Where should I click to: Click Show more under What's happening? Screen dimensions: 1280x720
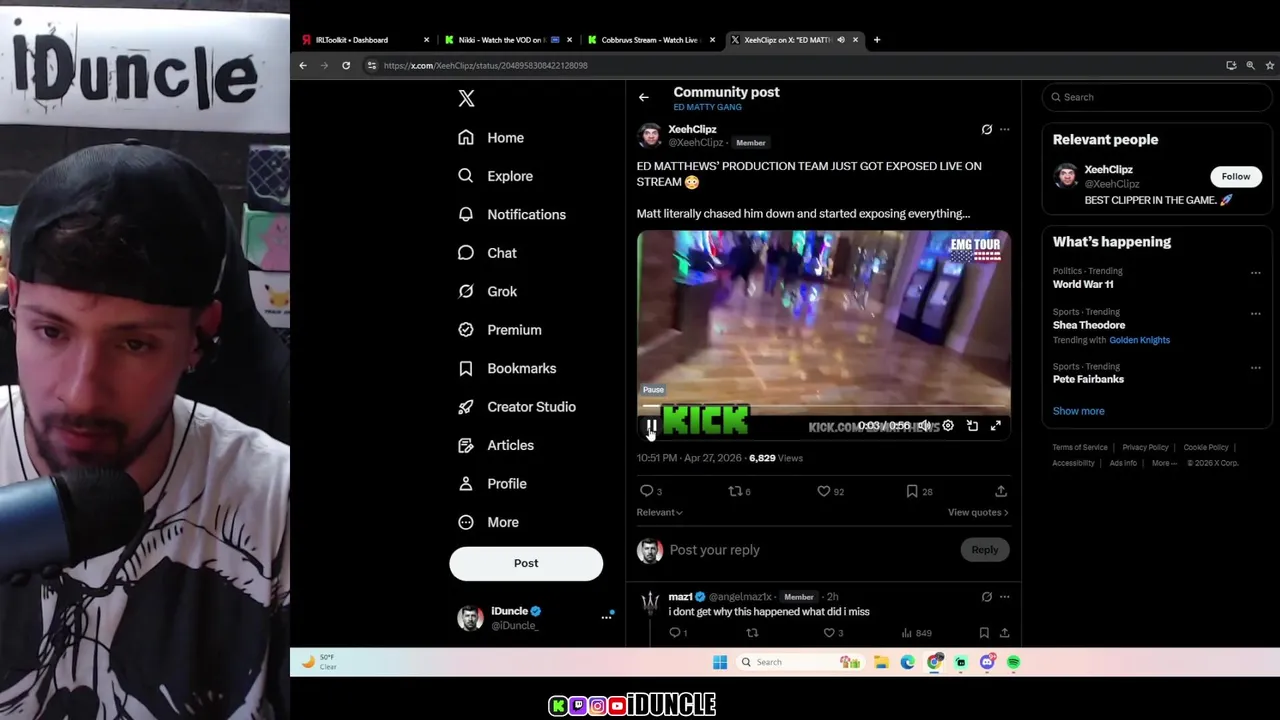pyautogui.click(x=1079, y=411)
